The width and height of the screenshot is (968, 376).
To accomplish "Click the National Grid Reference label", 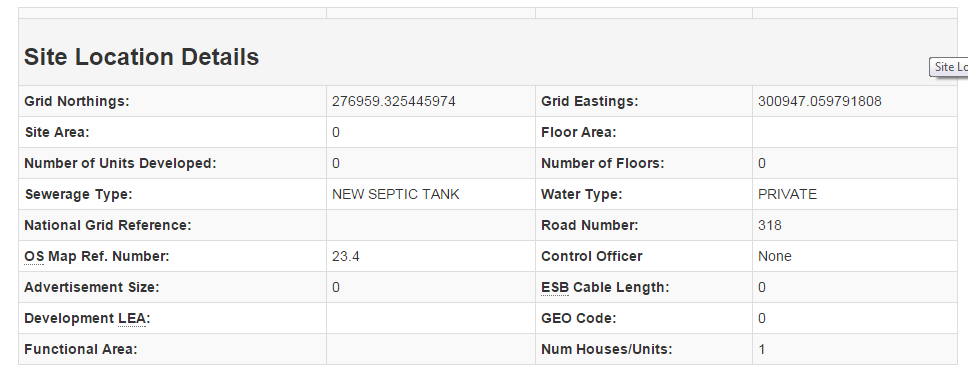I will click(x=108, y=225).
